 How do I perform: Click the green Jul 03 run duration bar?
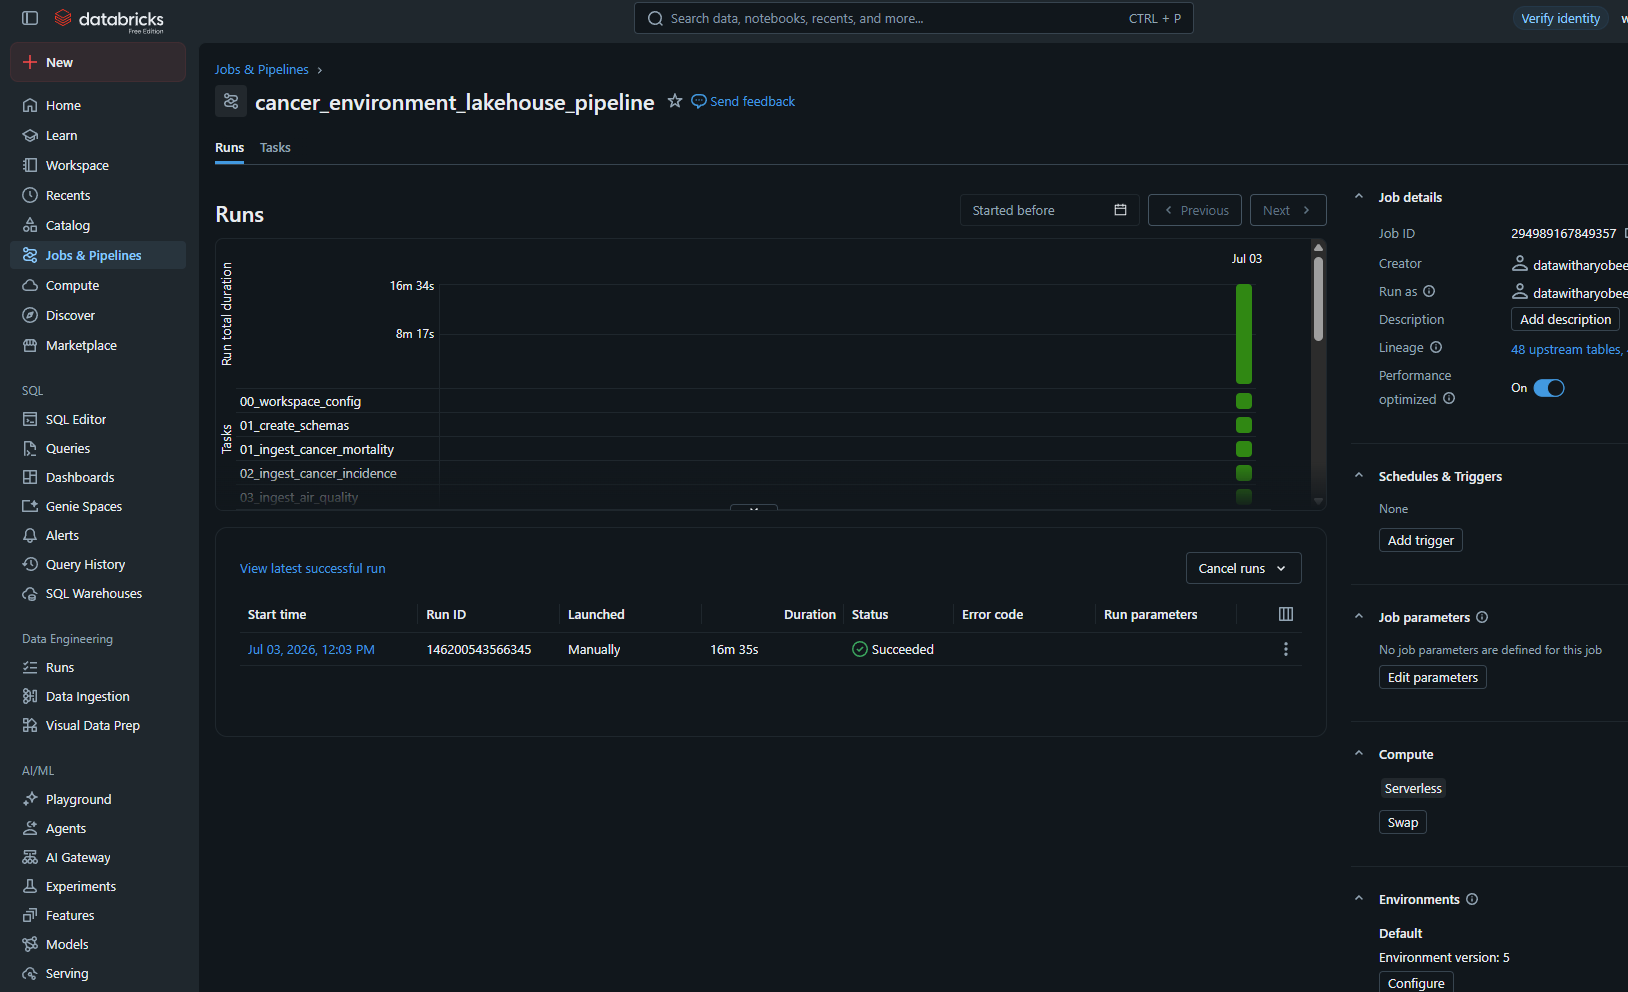[1244, 334]
